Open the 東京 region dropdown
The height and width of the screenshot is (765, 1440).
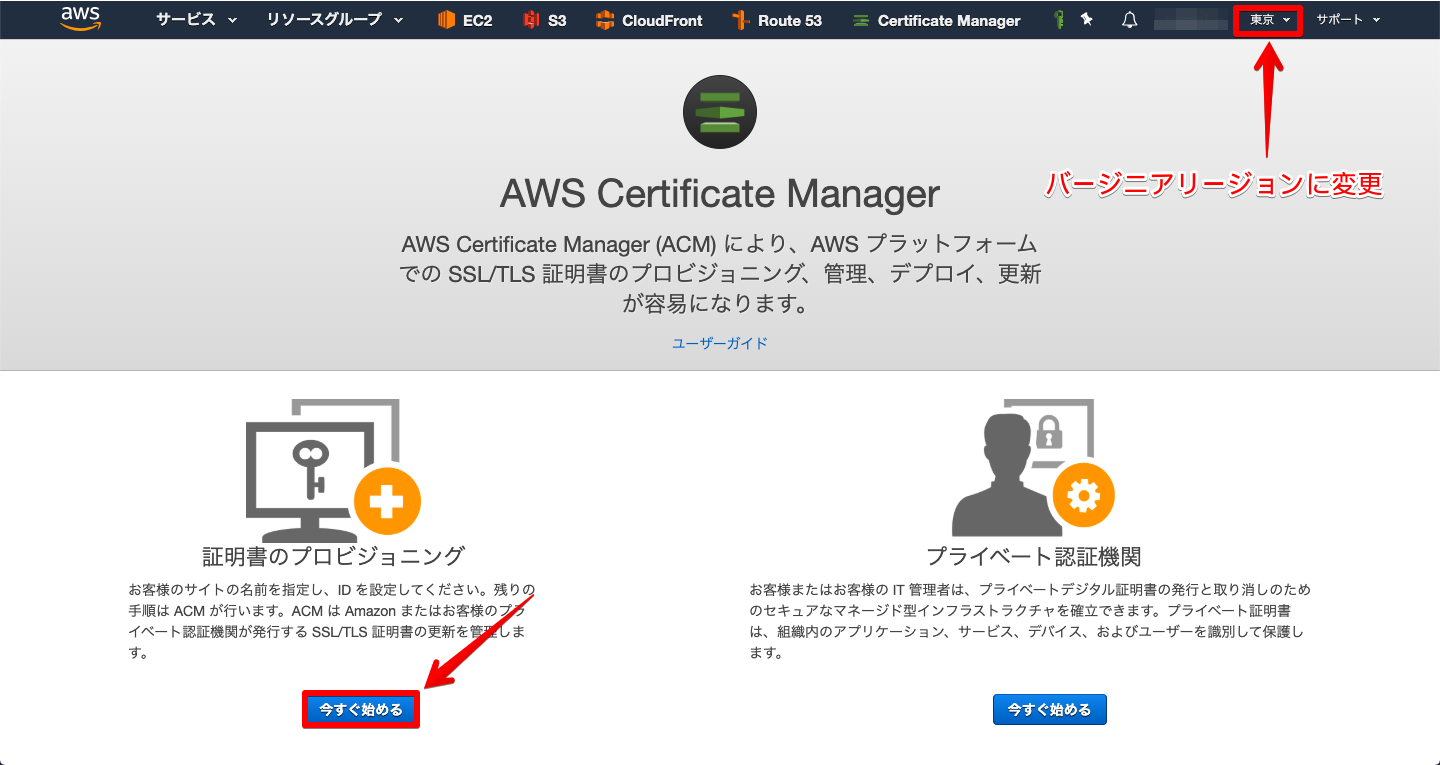coord(1266,19)
